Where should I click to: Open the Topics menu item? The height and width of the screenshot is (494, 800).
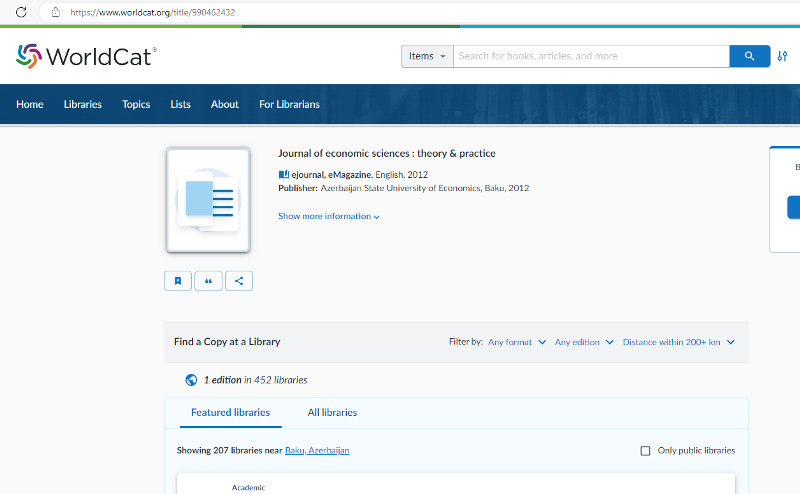[136, 104]
